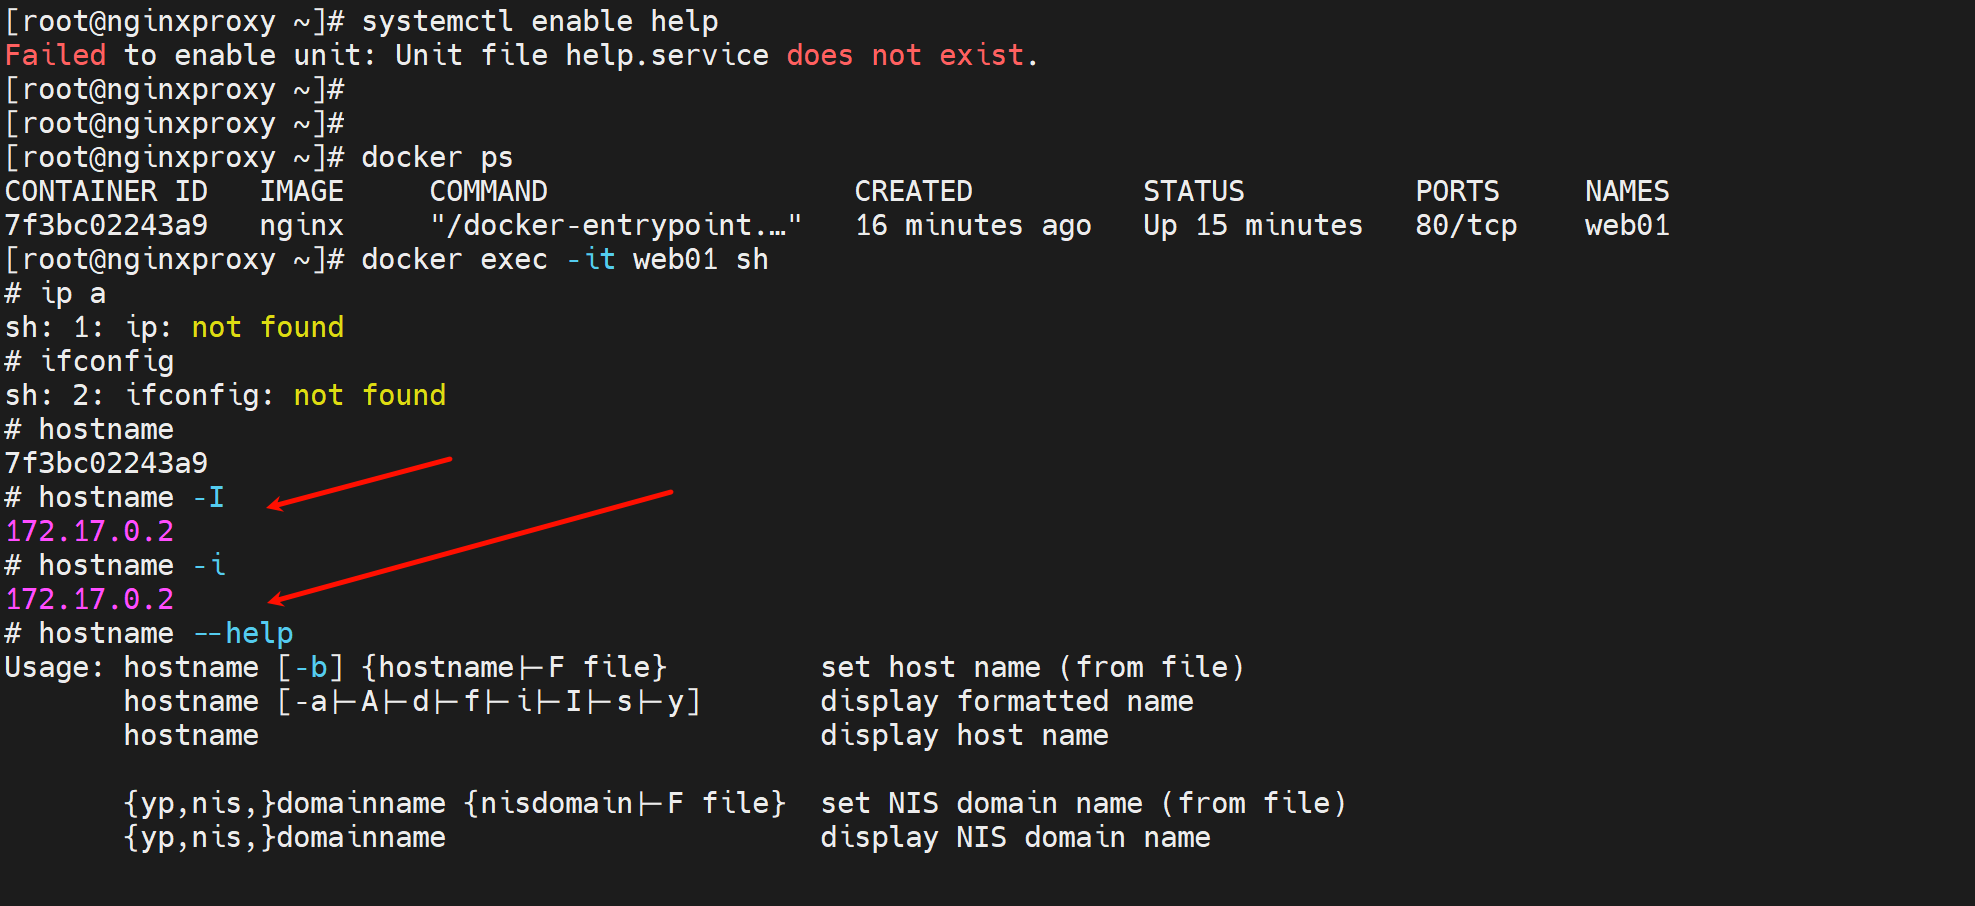This screenshot has width=1975, height=906.
Task: Click "web01" under the NAMES column
Action: tap(1626, 226)
